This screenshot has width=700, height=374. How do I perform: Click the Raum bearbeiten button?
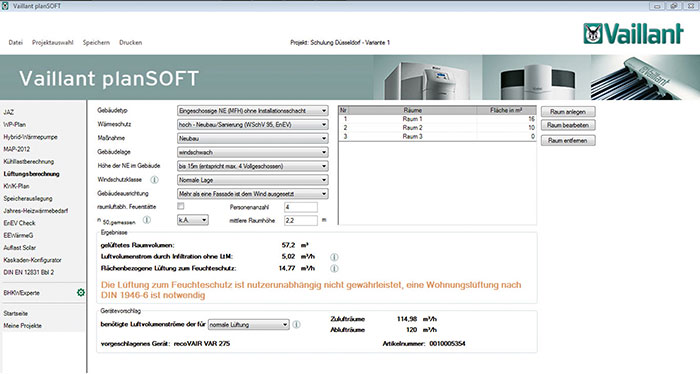click(x=568, y=125)
